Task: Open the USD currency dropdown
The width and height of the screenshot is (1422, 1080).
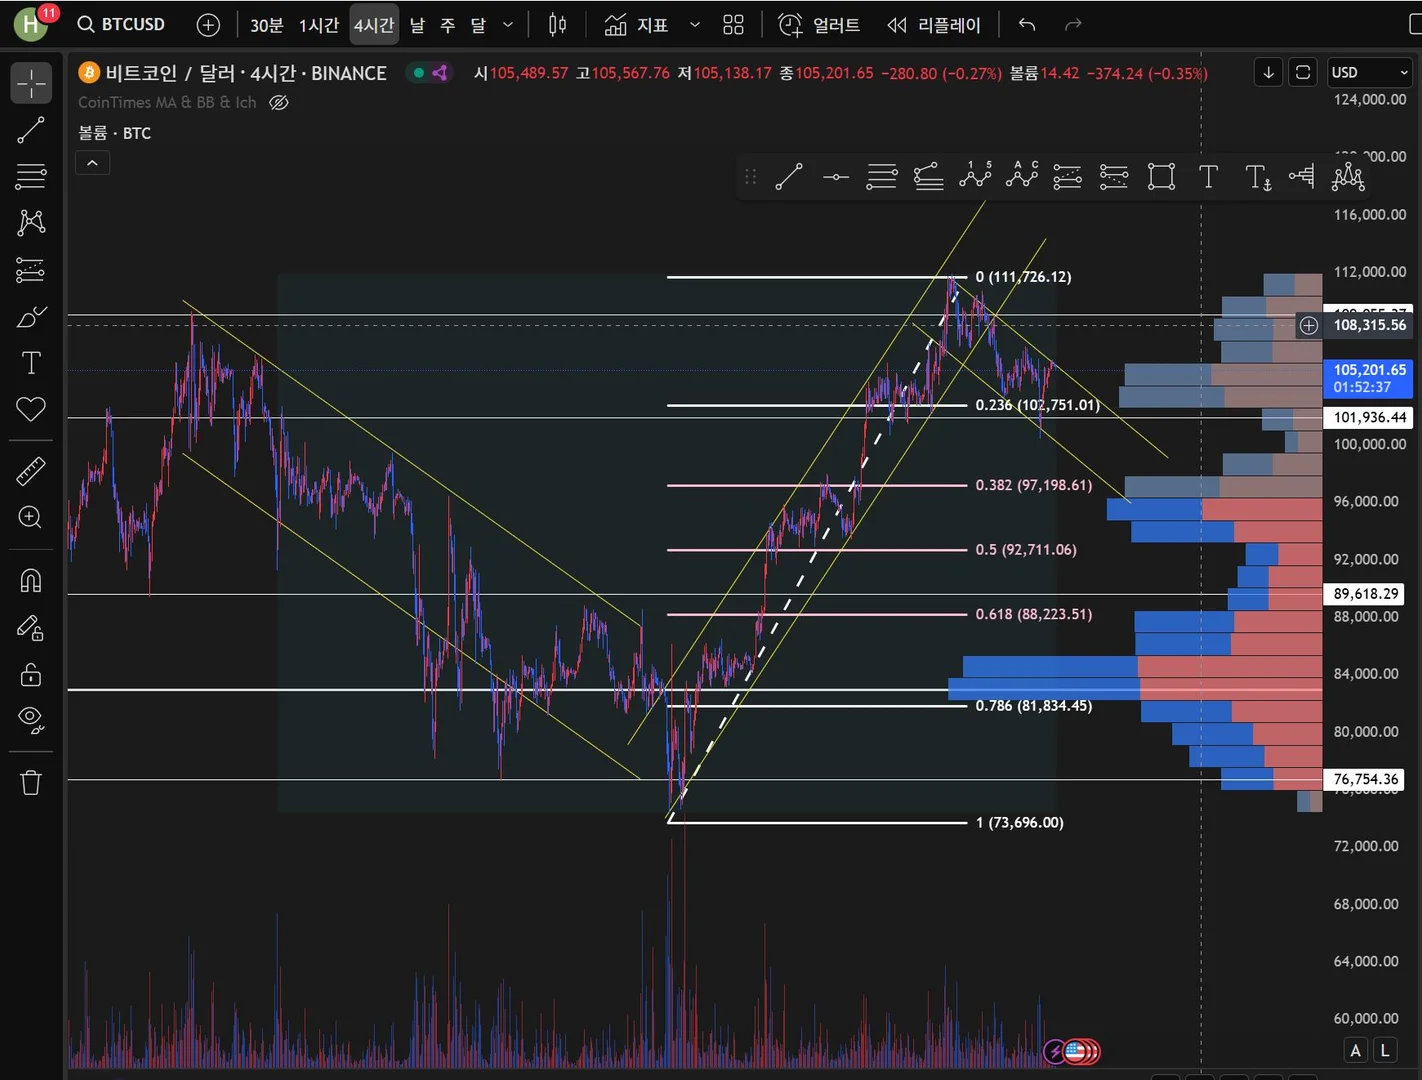Action: [1369, 72]
